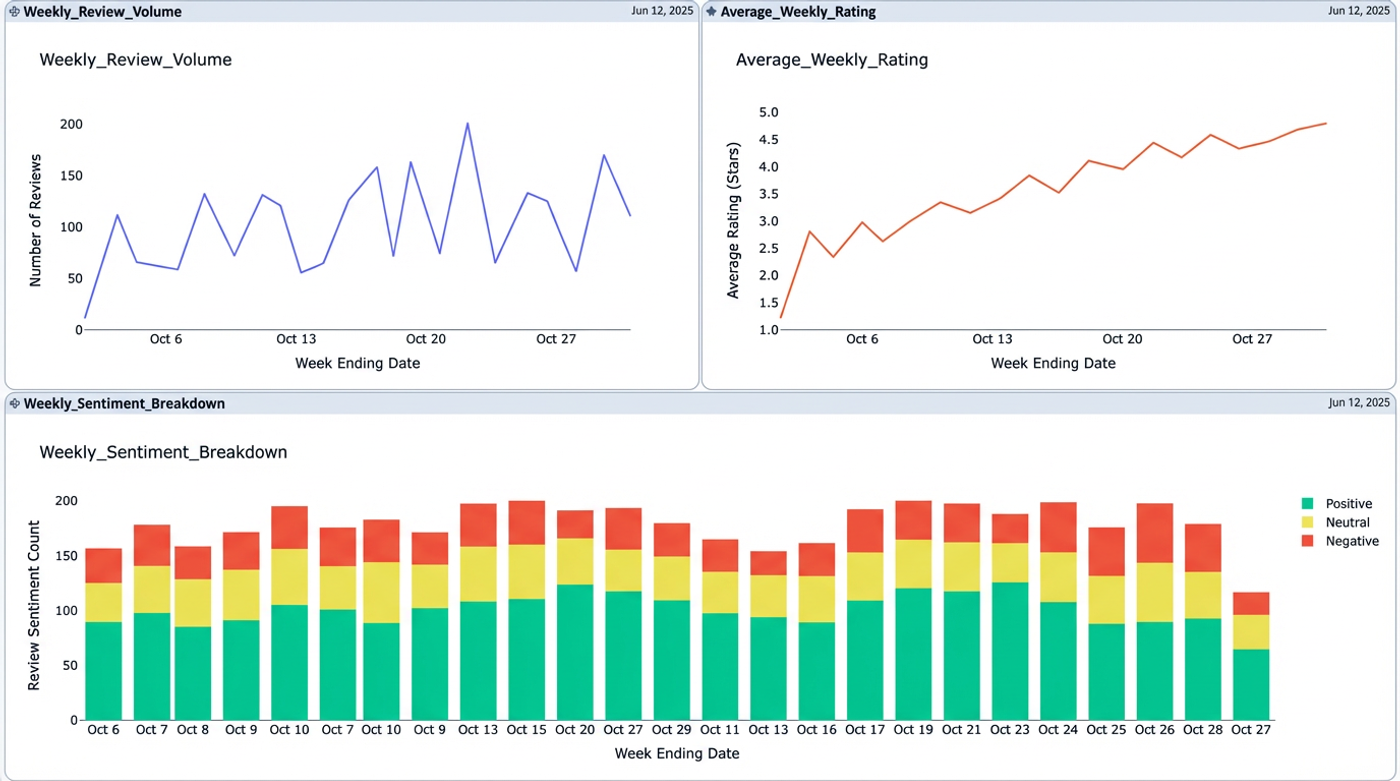Viewport: 1400px width, 781px height.
Task: Select the green Positive legend swatch
Action: pos(1307,504)
